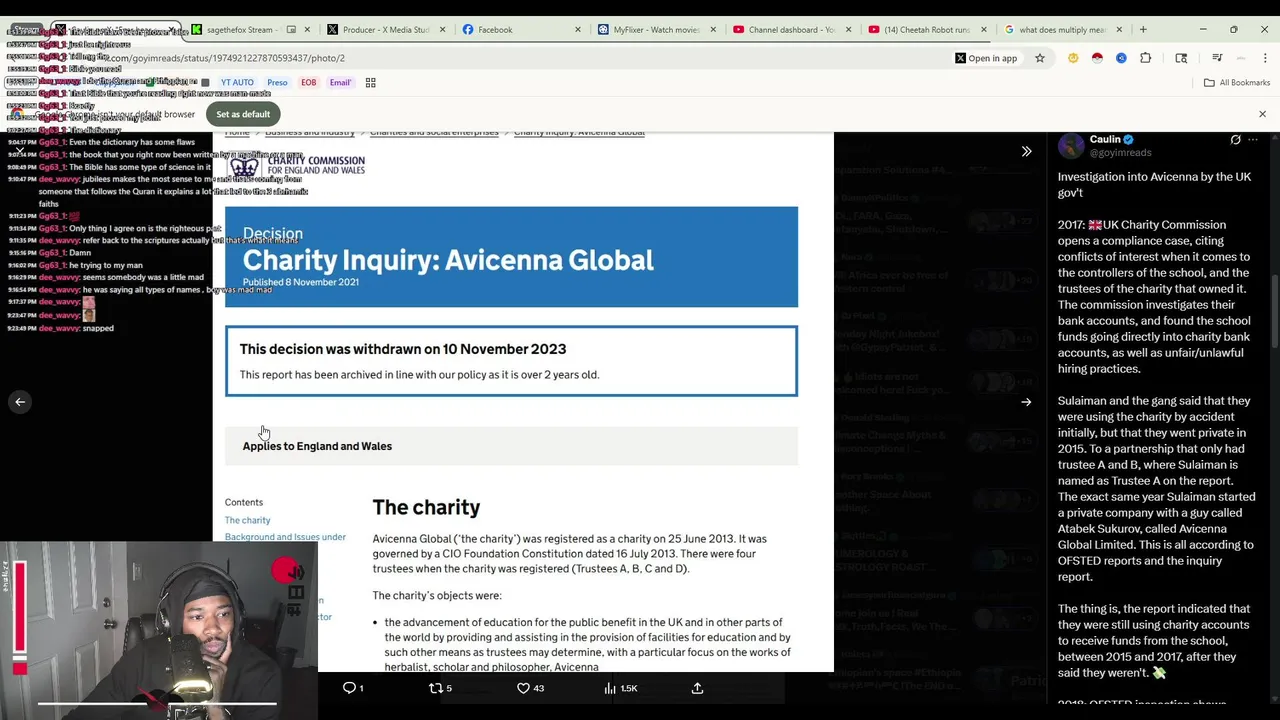Click the streamer webcam overlay
Viewport: 1280px width, 720px height.
tap(159, 630)
